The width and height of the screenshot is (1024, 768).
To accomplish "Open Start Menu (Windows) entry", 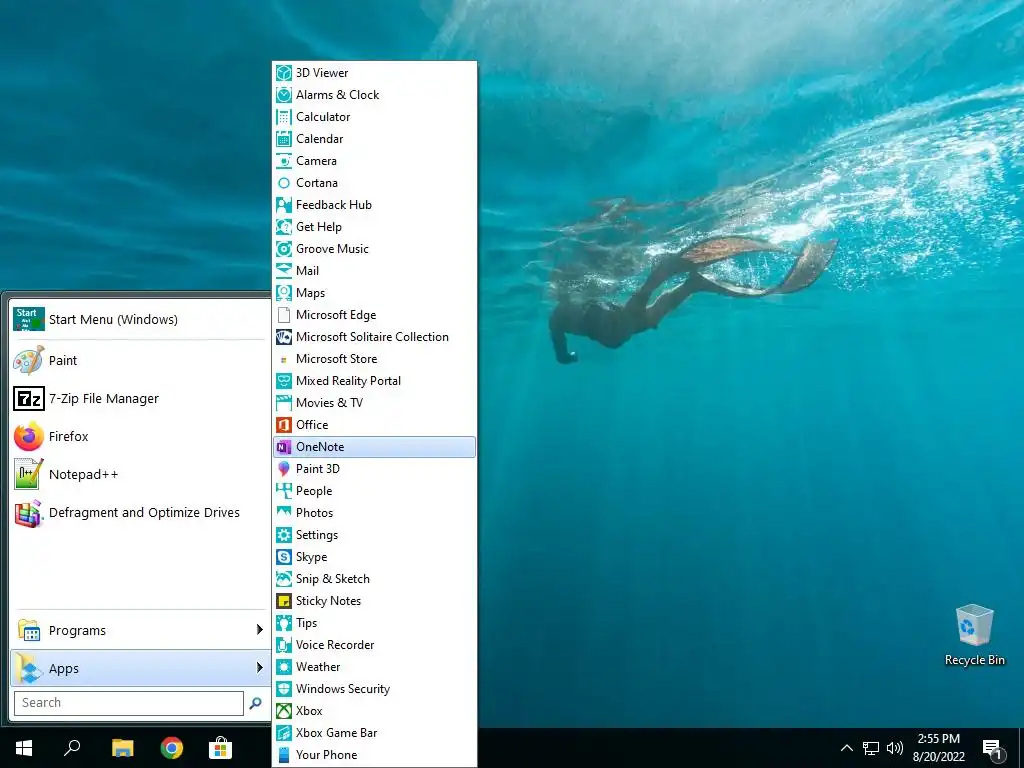I will (140, 319).
